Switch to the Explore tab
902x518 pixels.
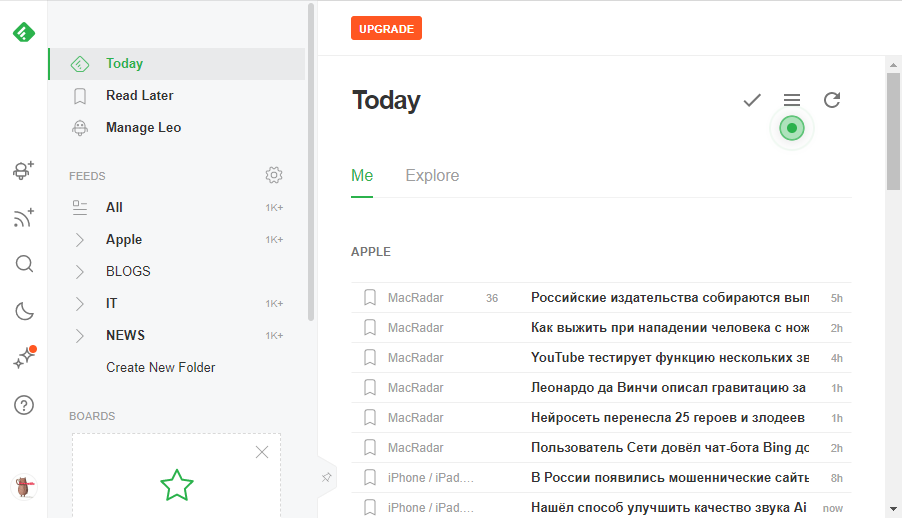432,176
